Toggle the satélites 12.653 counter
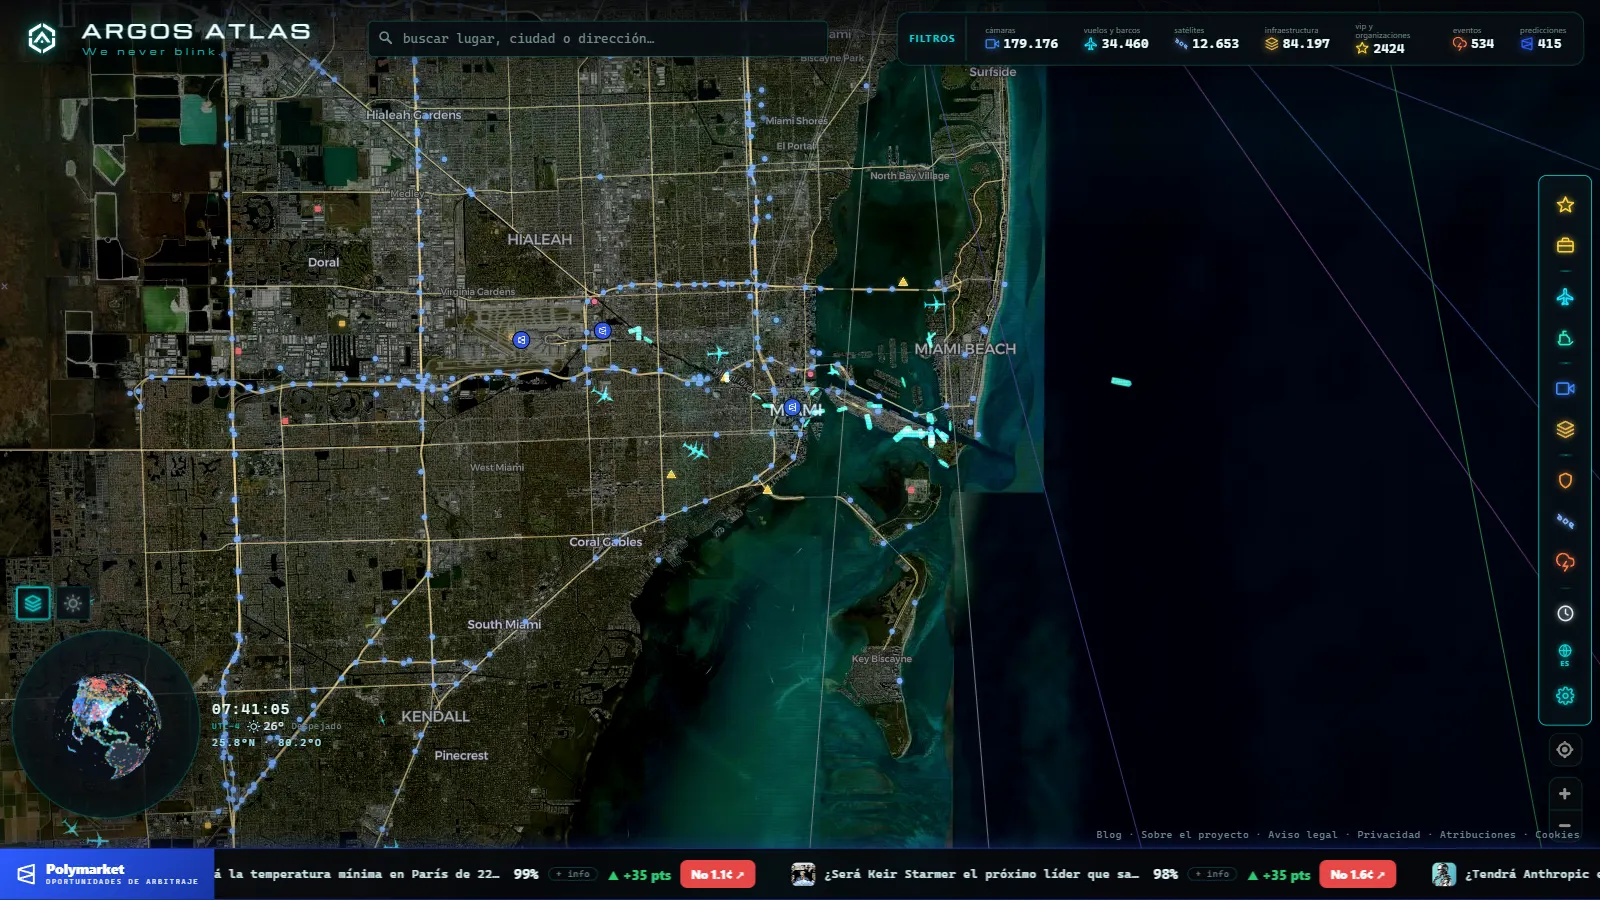Screen dimensions: 1600x900 [x=1206, y=39]
